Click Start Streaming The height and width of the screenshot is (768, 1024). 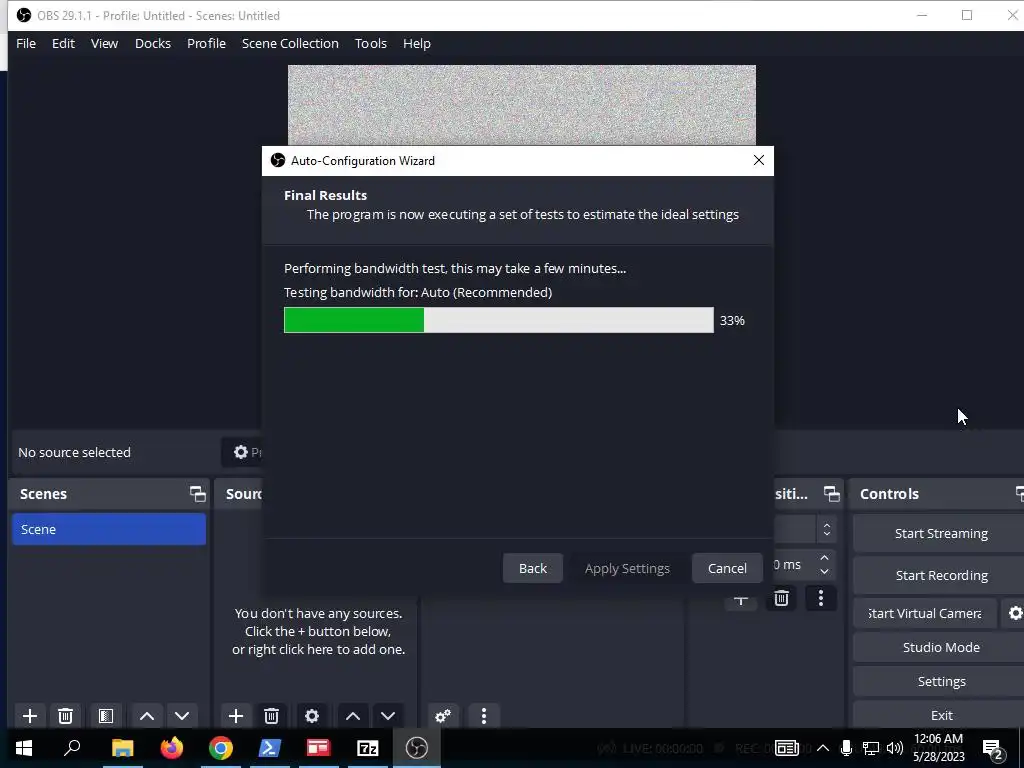(940, 534)
